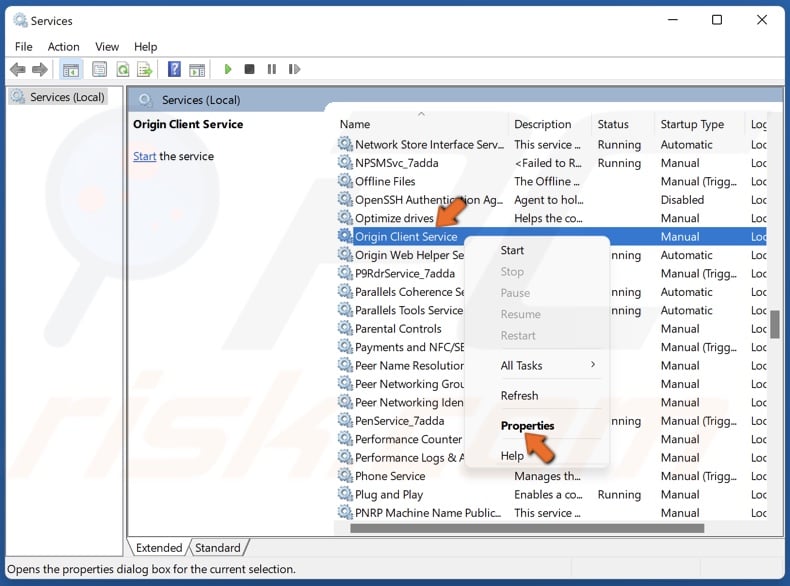Click the toolbar Refresh icon
The image size is (790, 586).
tap(122, 69)
